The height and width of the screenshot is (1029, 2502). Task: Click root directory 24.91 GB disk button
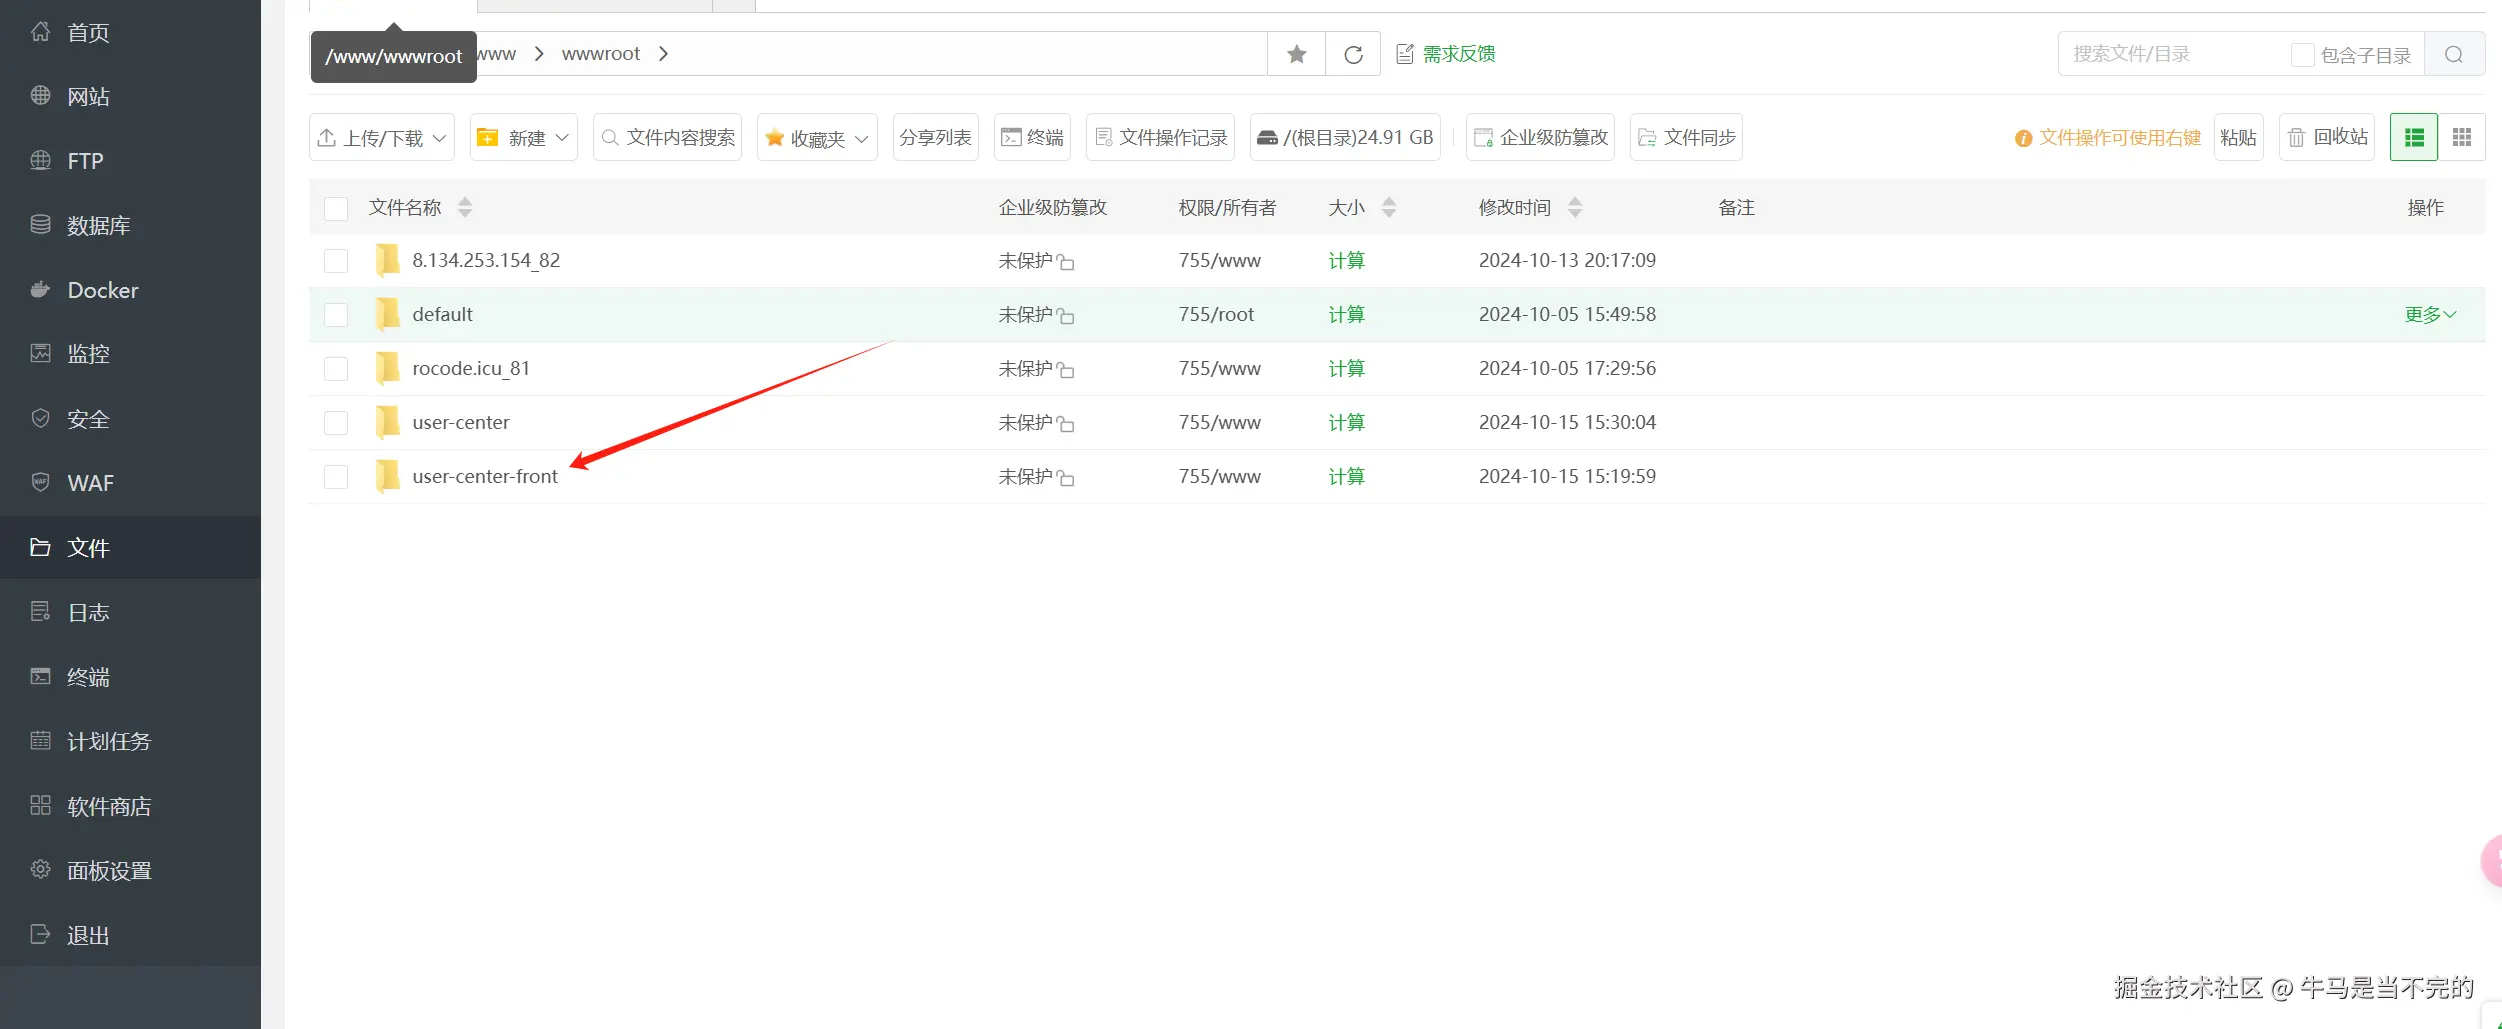pyautogui.click(x=1345, y=137)
